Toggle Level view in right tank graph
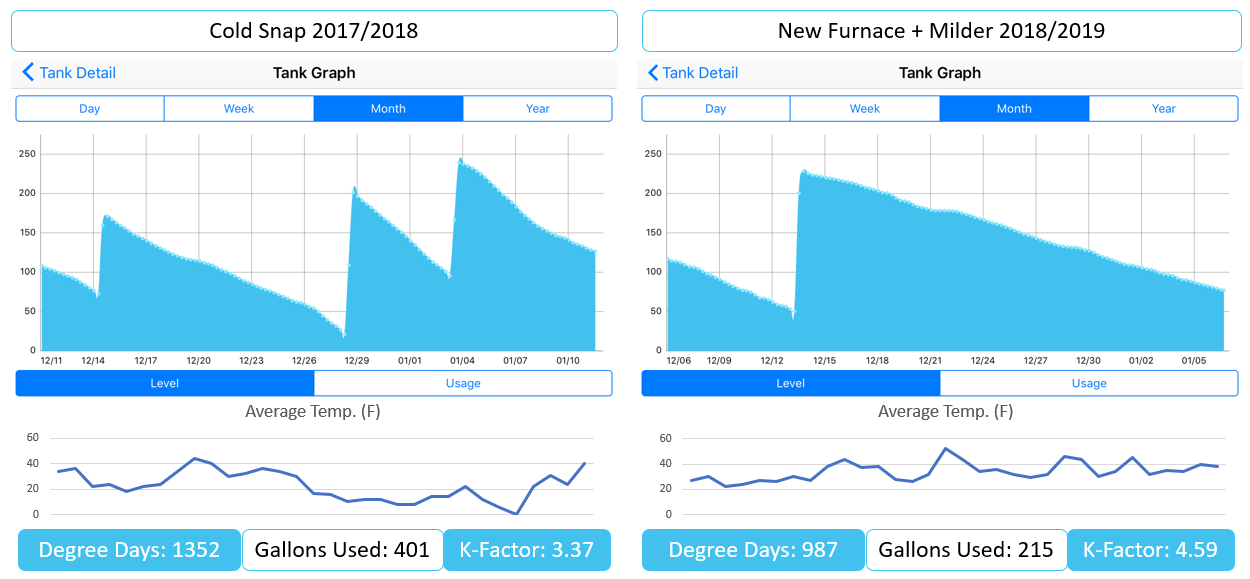This screenshot has height=579, width=1250. (x=791, y=383)
